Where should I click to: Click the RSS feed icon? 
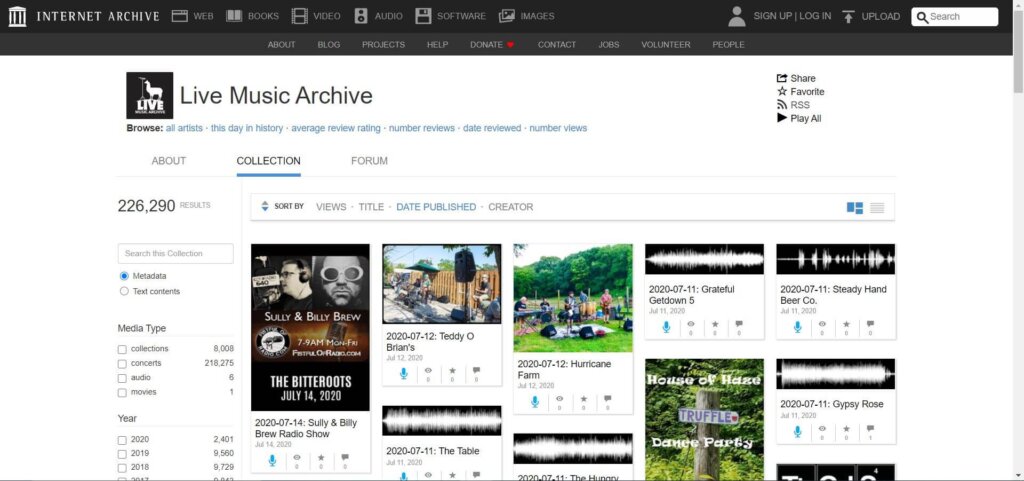coord(782,104)
